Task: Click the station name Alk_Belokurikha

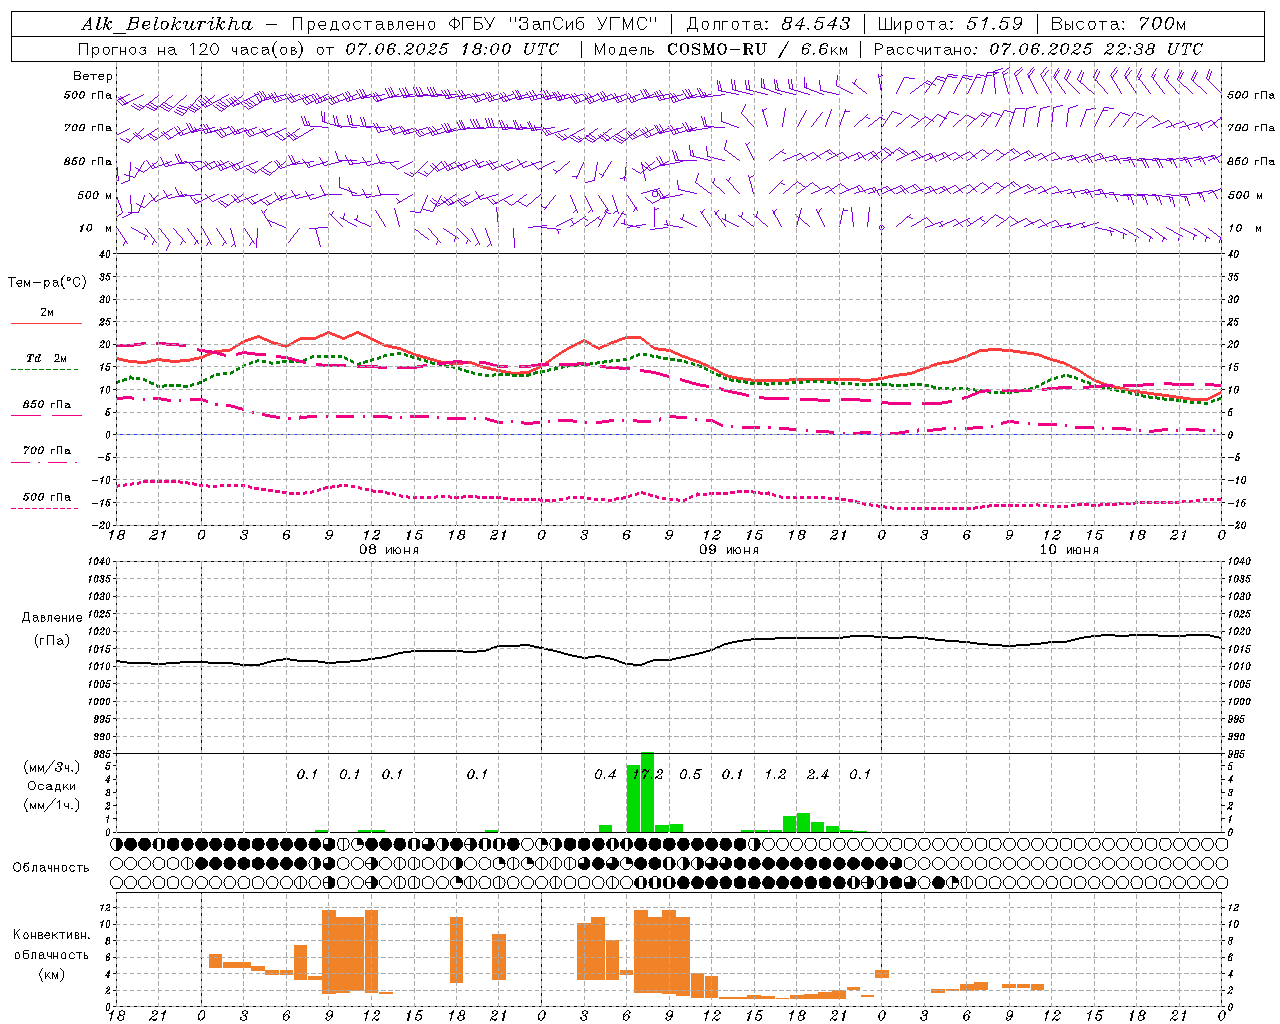Action: tap(167, 24)
